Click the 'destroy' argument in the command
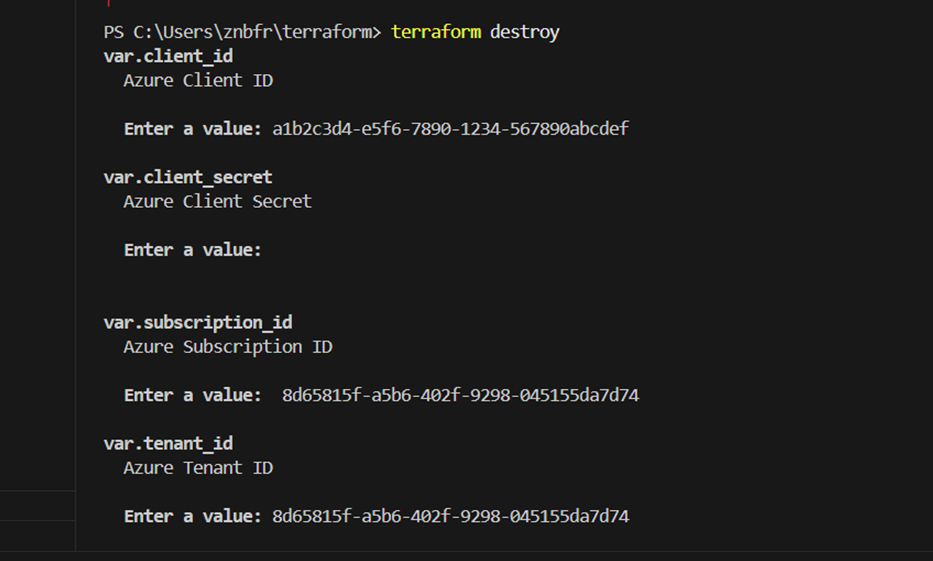Screen dimensions: 933x561 525,32
